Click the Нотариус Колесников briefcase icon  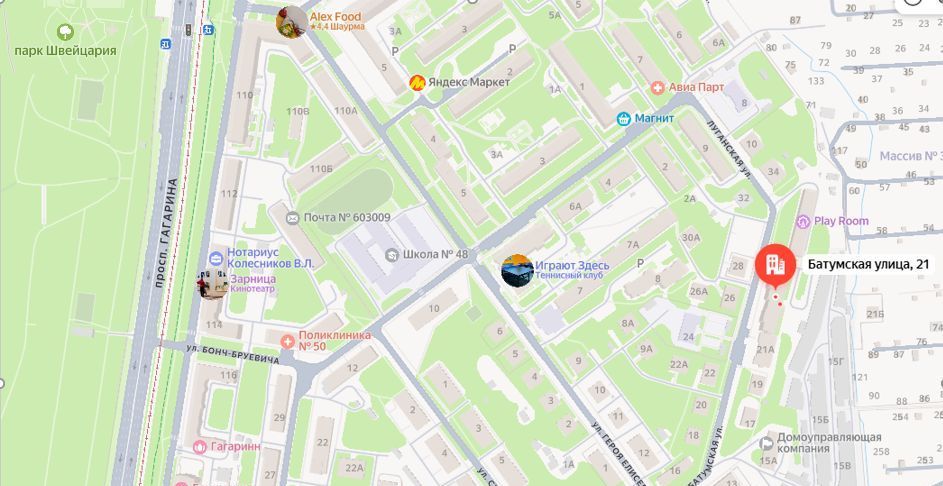(215, 259)
